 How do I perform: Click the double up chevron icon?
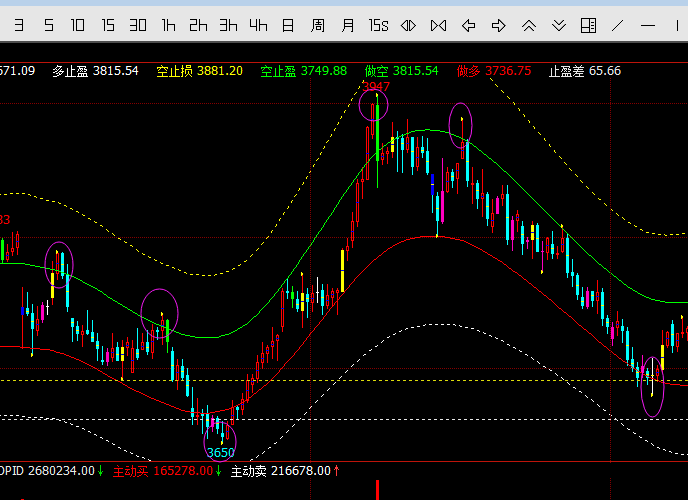528,25
